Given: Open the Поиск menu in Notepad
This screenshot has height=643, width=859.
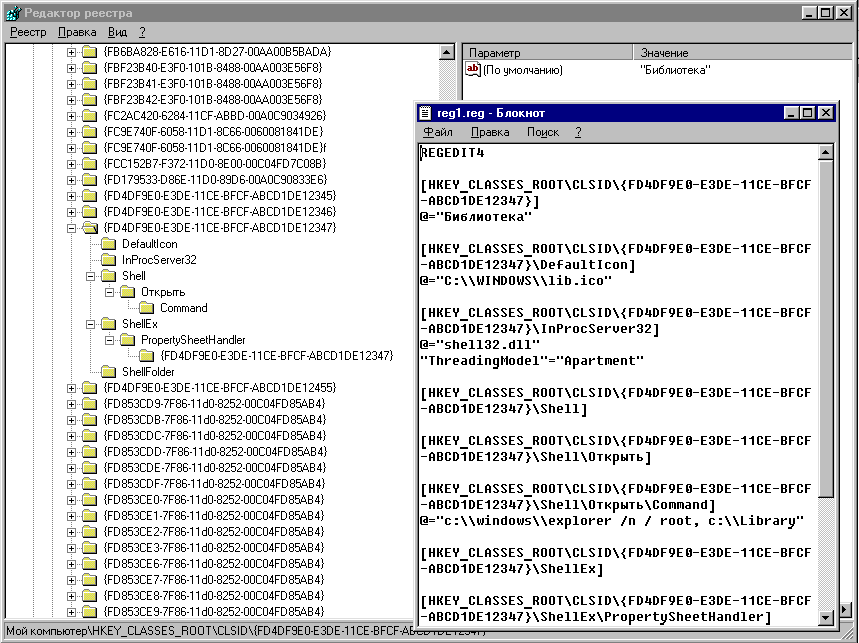Looking at the screenshot, I should click(542, 132).
